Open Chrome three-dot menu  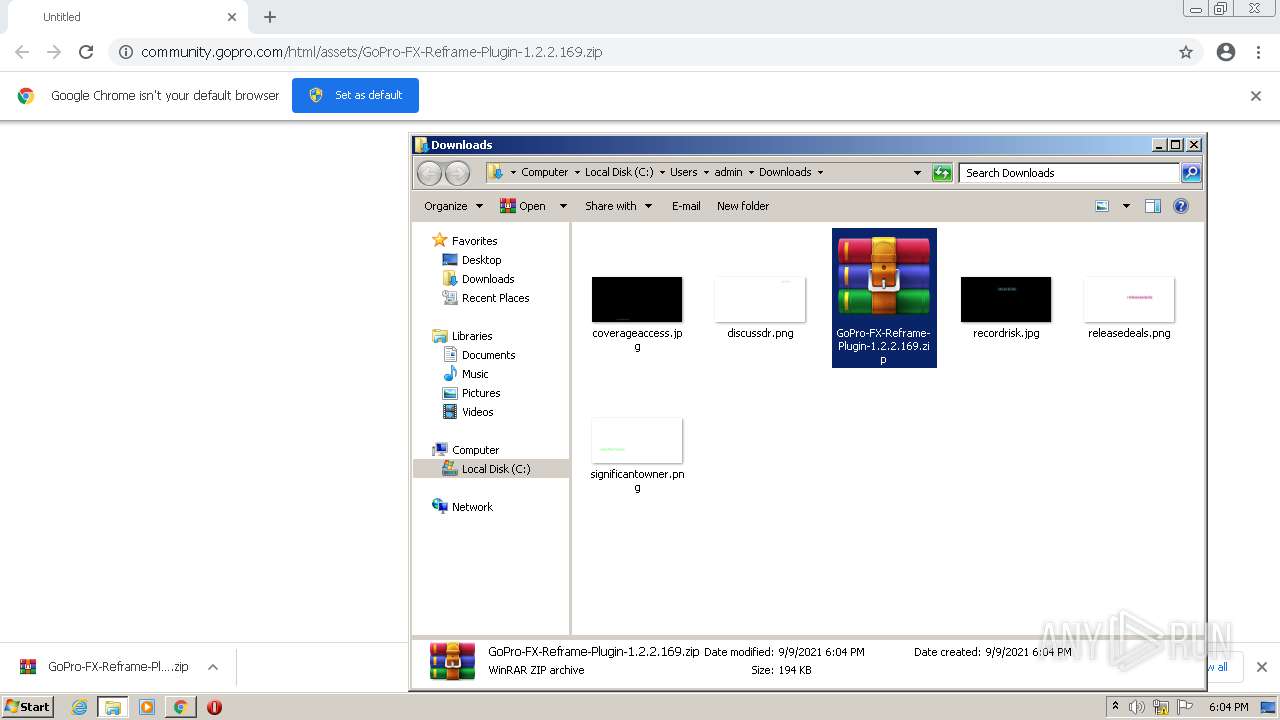1258,52
